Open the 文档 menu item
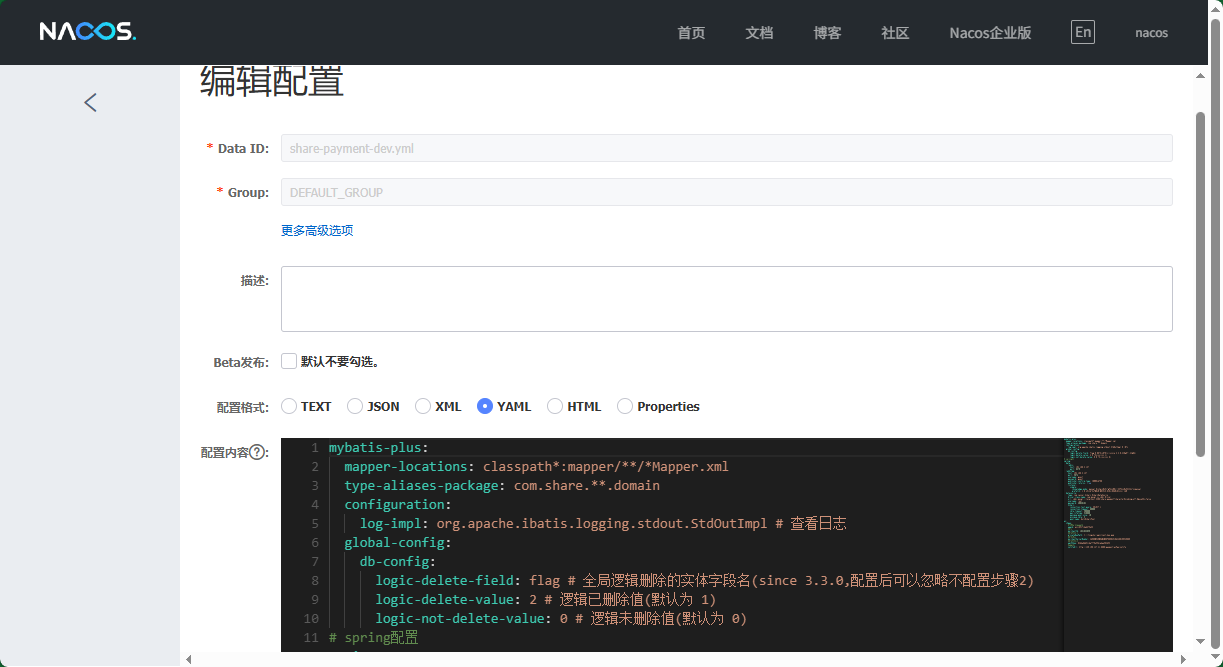This screenshot has height=667, width=1223. [x=759, y=33]
